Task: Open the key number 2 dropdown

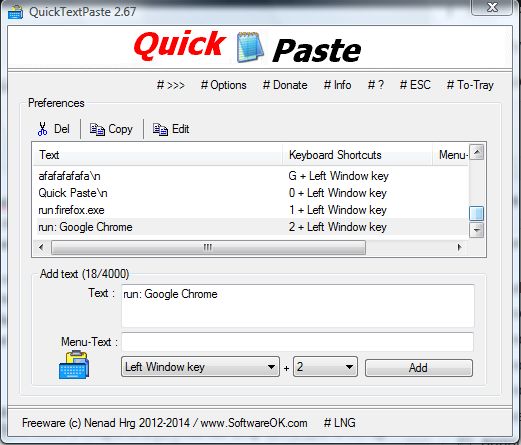Action: (x=325, y=367)
